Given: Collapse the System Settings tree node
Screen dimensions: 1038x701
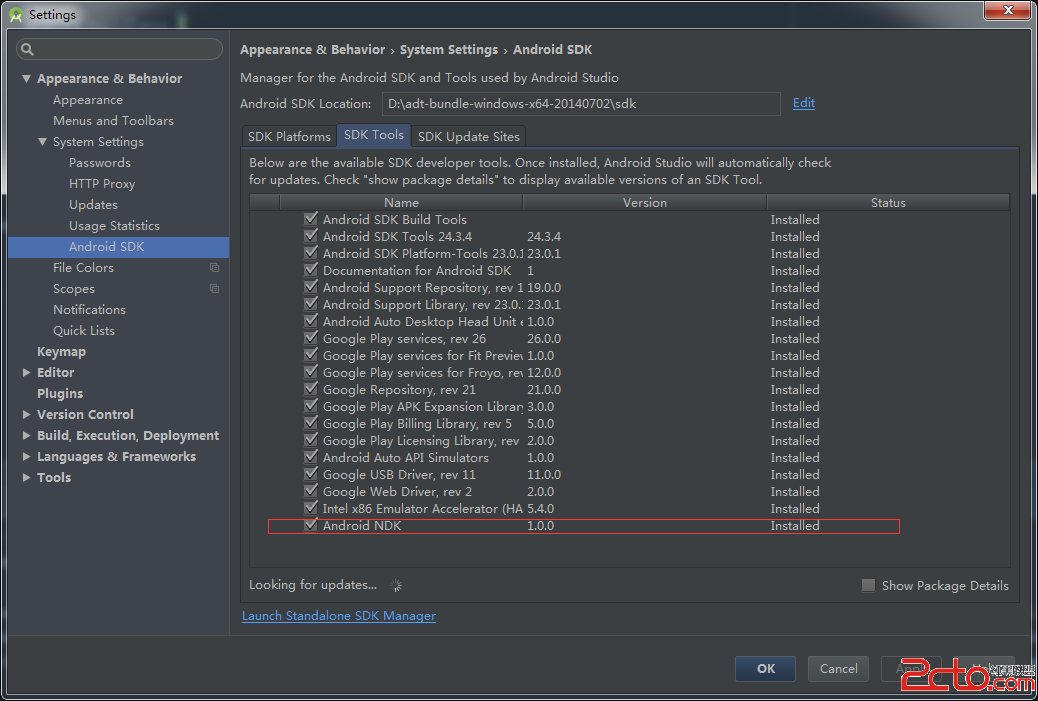Looking at the screenshot, I should (42, 142).
